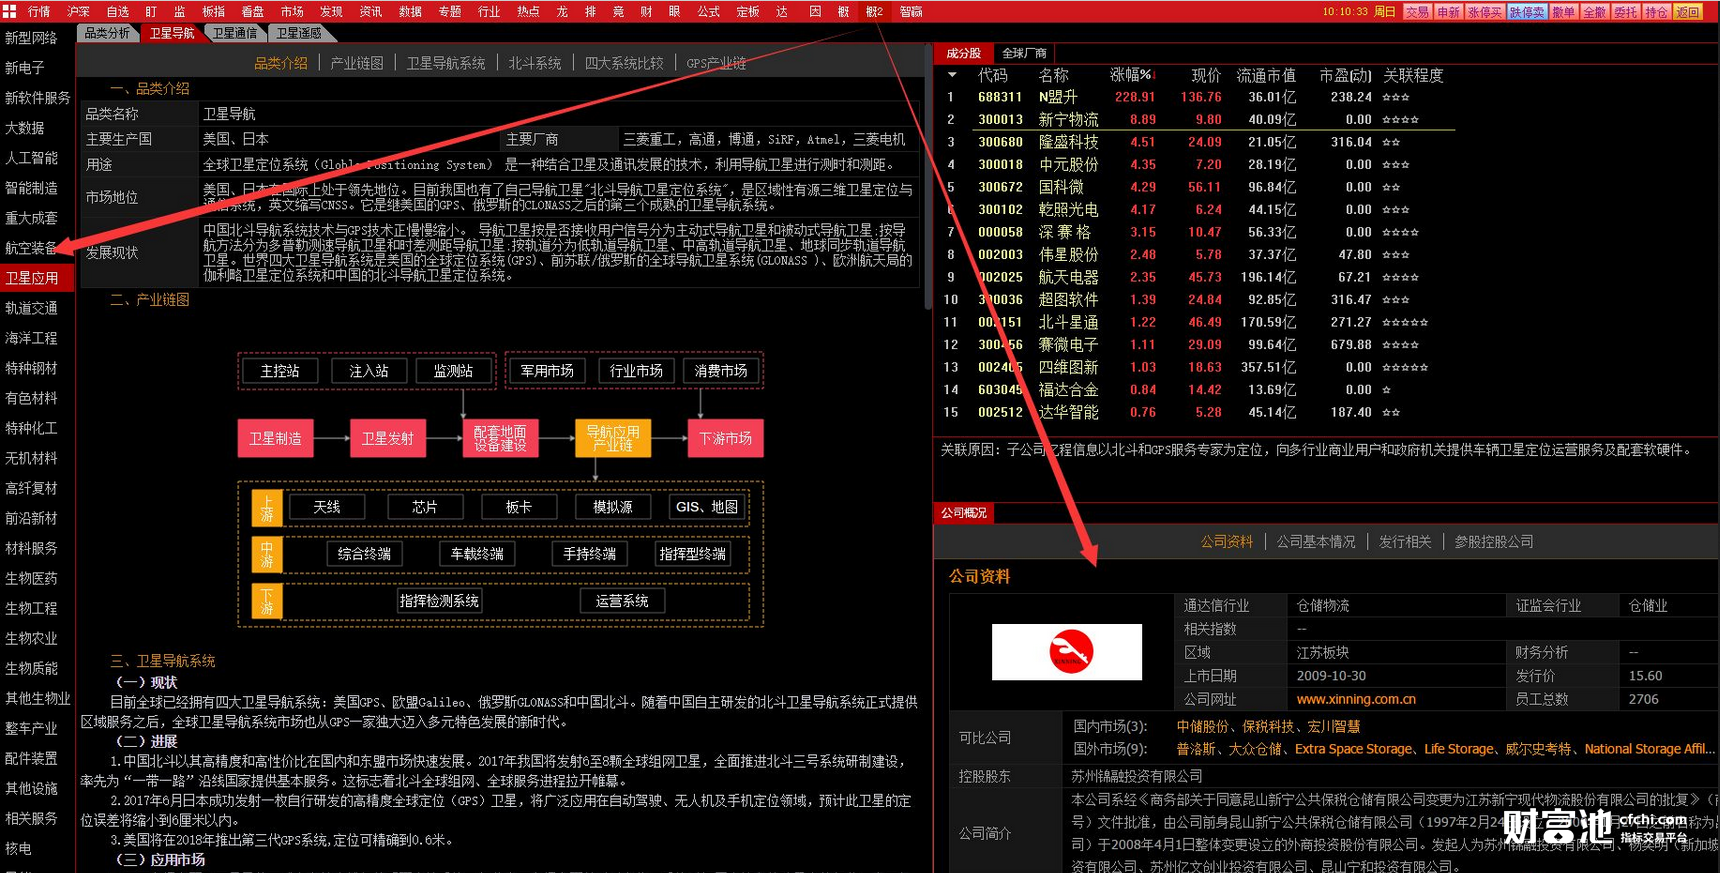Click the 涨停买 button
The width and height of the screenshot is (1720, 873).
pyautogui.click(x=1485, y=12)
